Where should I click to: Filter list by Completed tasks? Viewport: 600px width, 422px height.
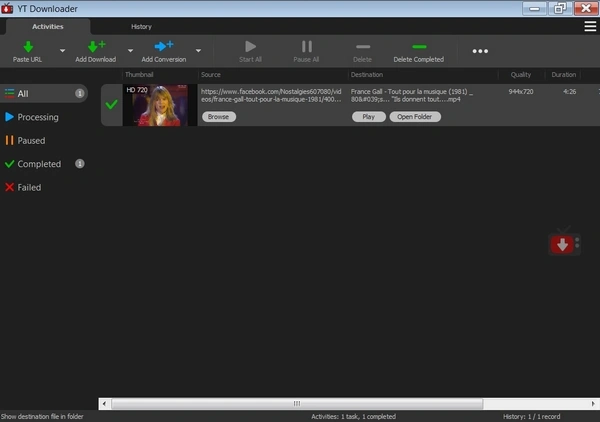39,164
